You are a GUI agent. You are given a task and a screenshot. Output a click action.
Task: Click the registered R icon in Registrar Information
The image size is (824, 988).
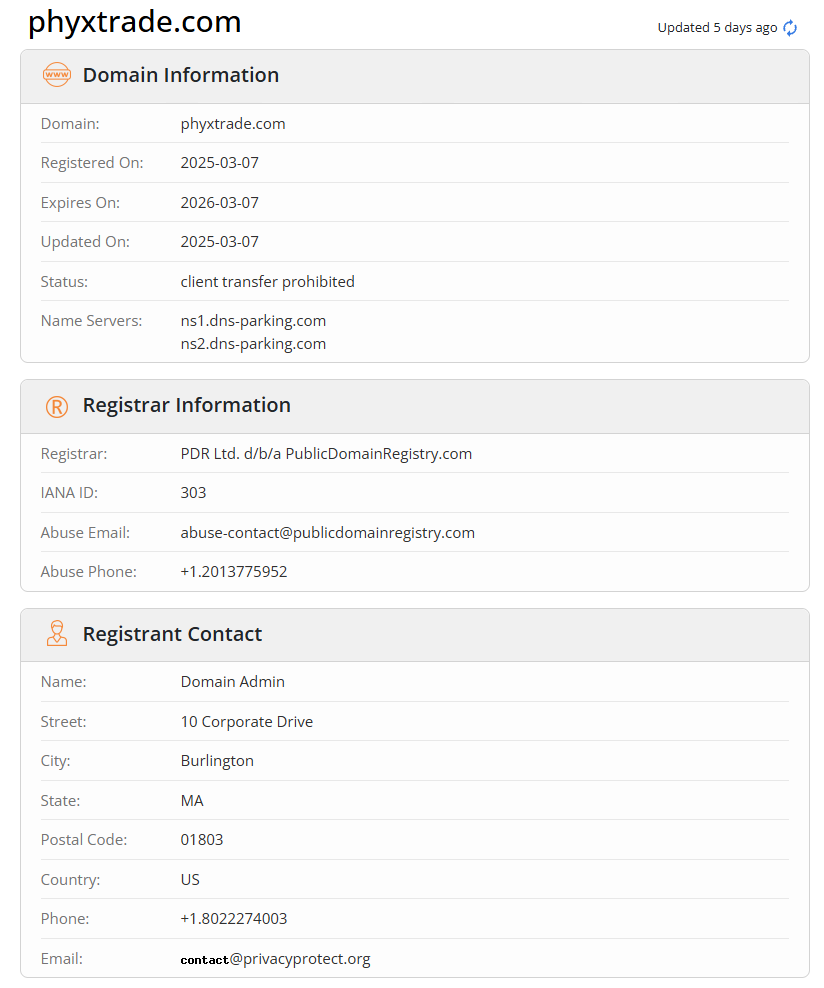coord(57,406)
